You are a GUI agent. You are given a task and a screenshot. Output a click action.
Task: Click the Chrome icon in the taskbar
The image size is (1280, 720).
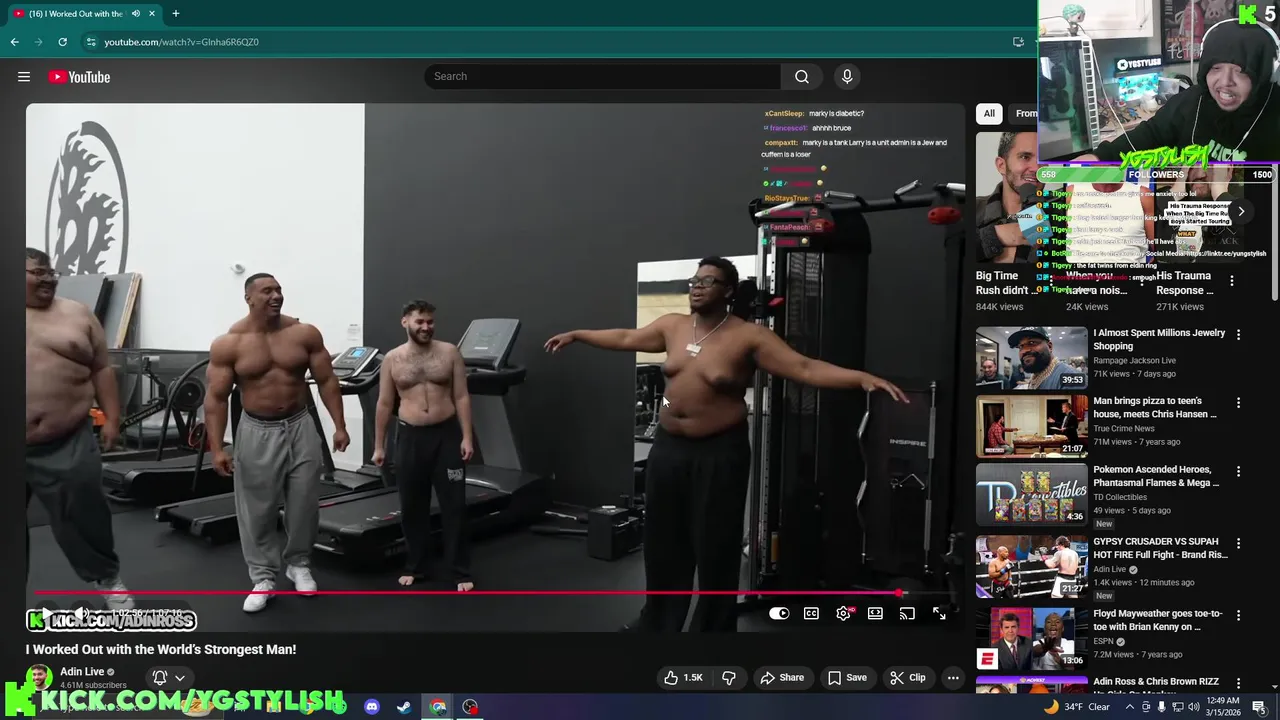tap(438, 707)
